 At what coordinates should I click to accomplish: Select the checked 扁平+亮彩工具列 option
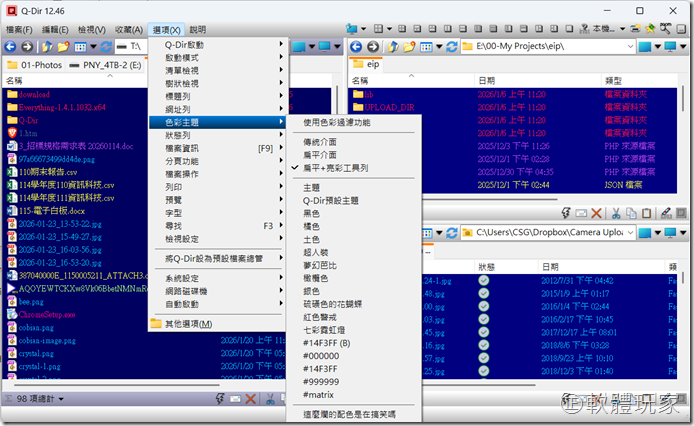(335, 168)
